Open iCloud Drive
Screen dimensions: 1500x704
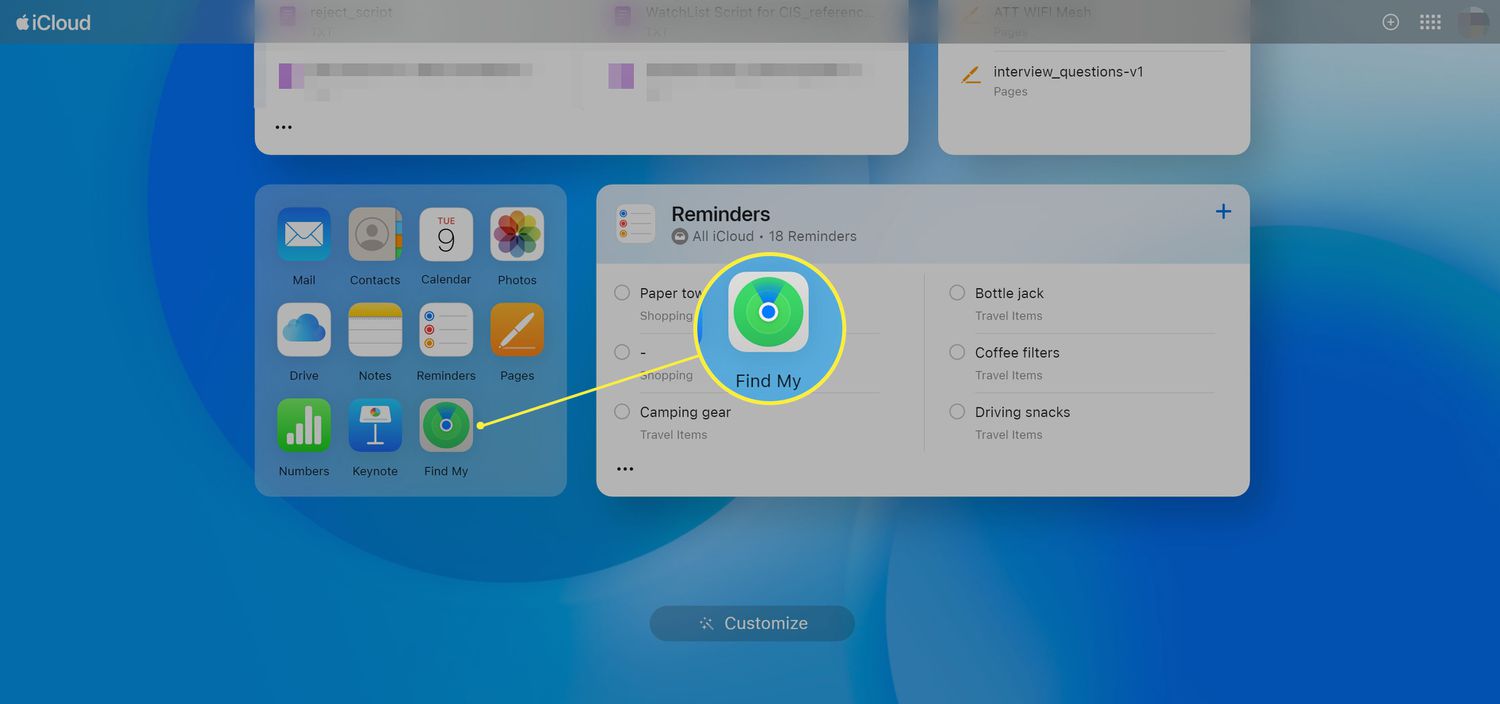click(304, 330)
